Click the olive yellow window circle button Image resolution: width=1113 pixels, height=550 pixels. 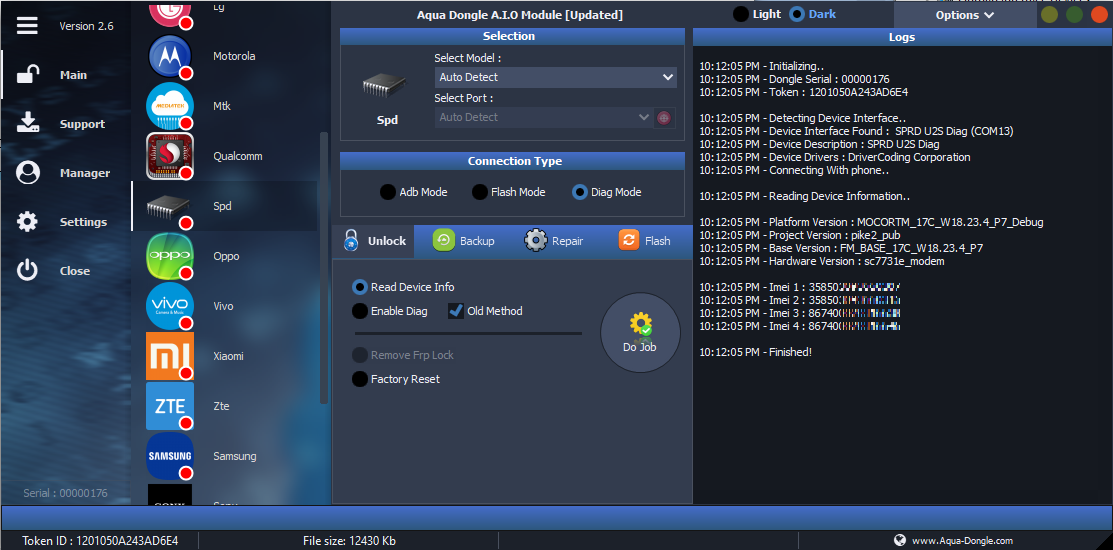pos(1049,14)
